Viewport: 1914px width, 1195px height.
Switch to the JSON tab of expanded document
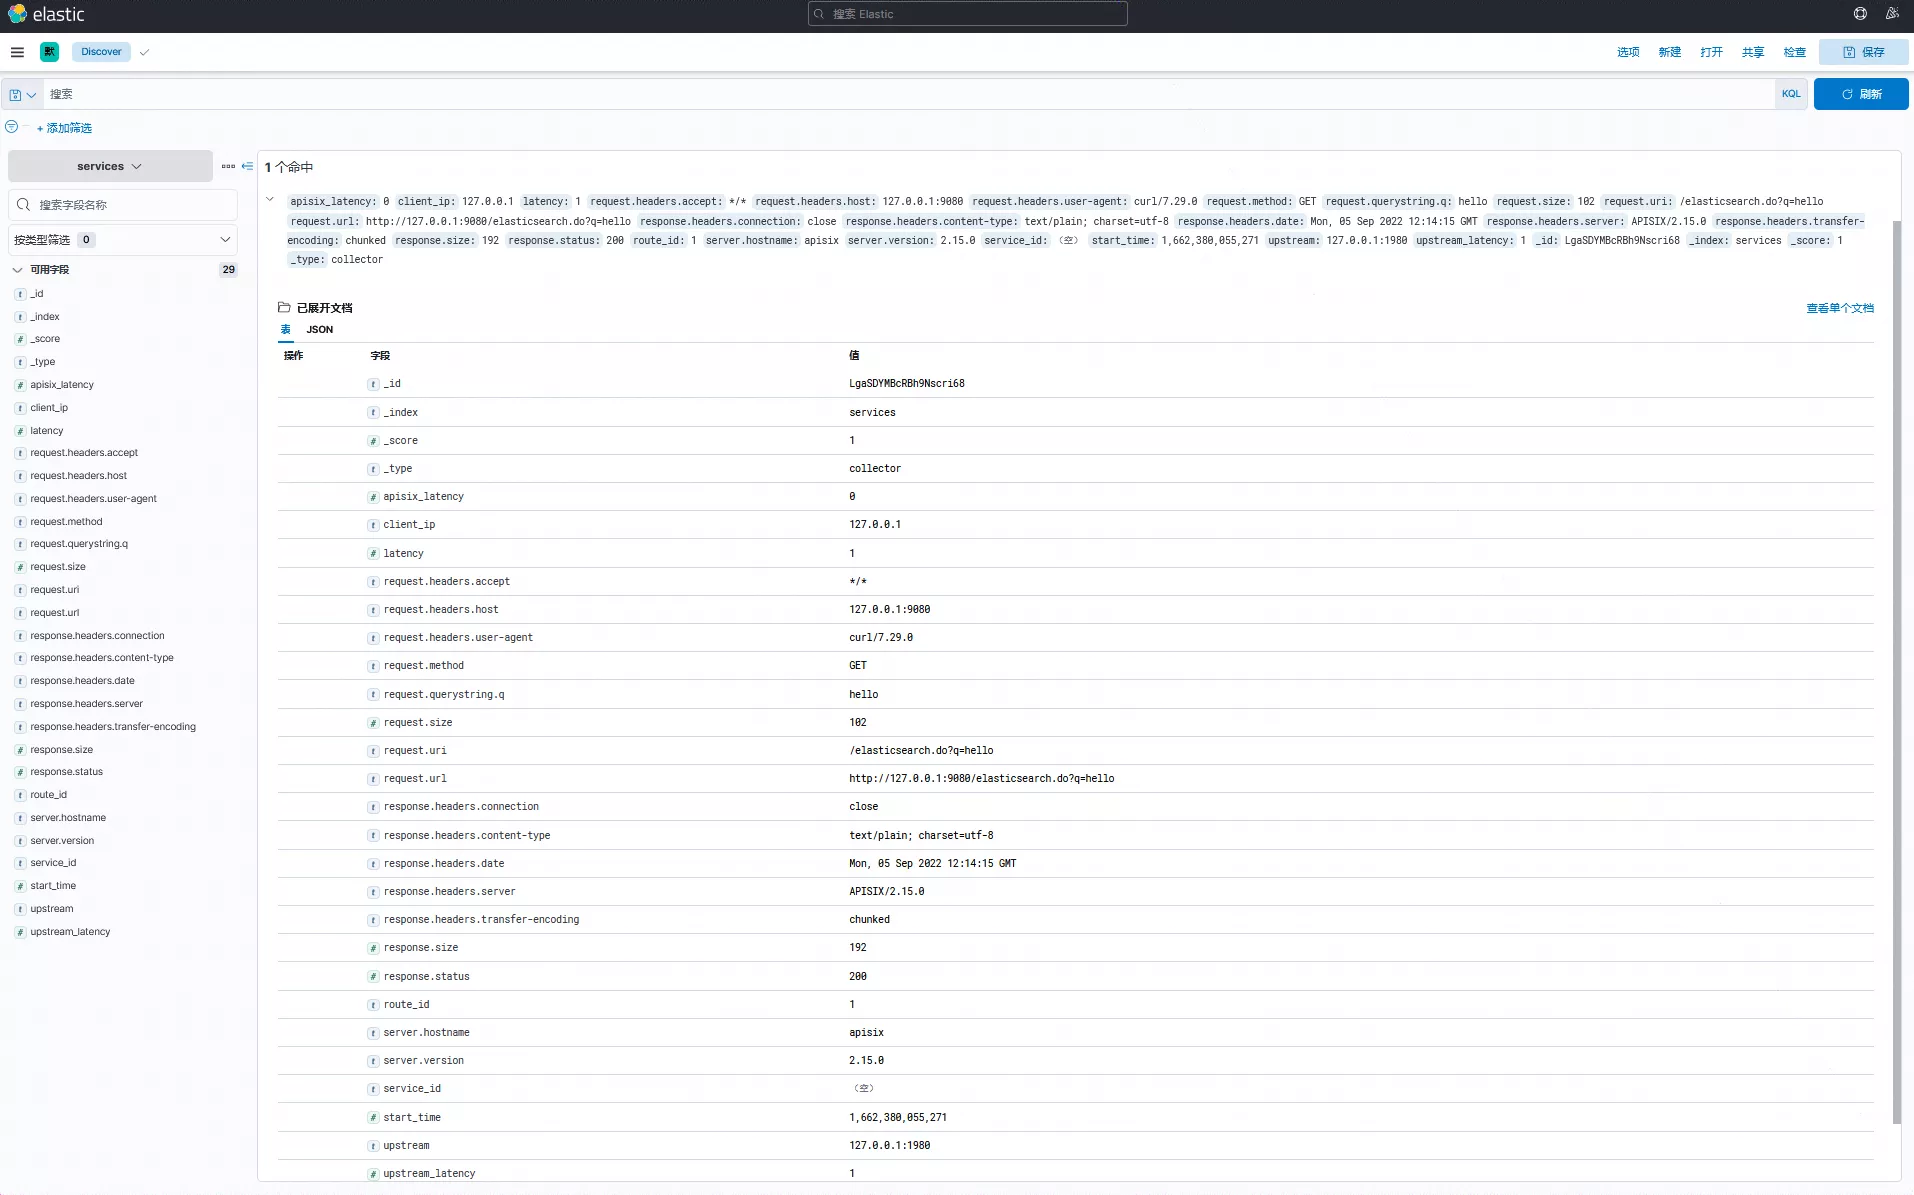click(x=319, y=329)
